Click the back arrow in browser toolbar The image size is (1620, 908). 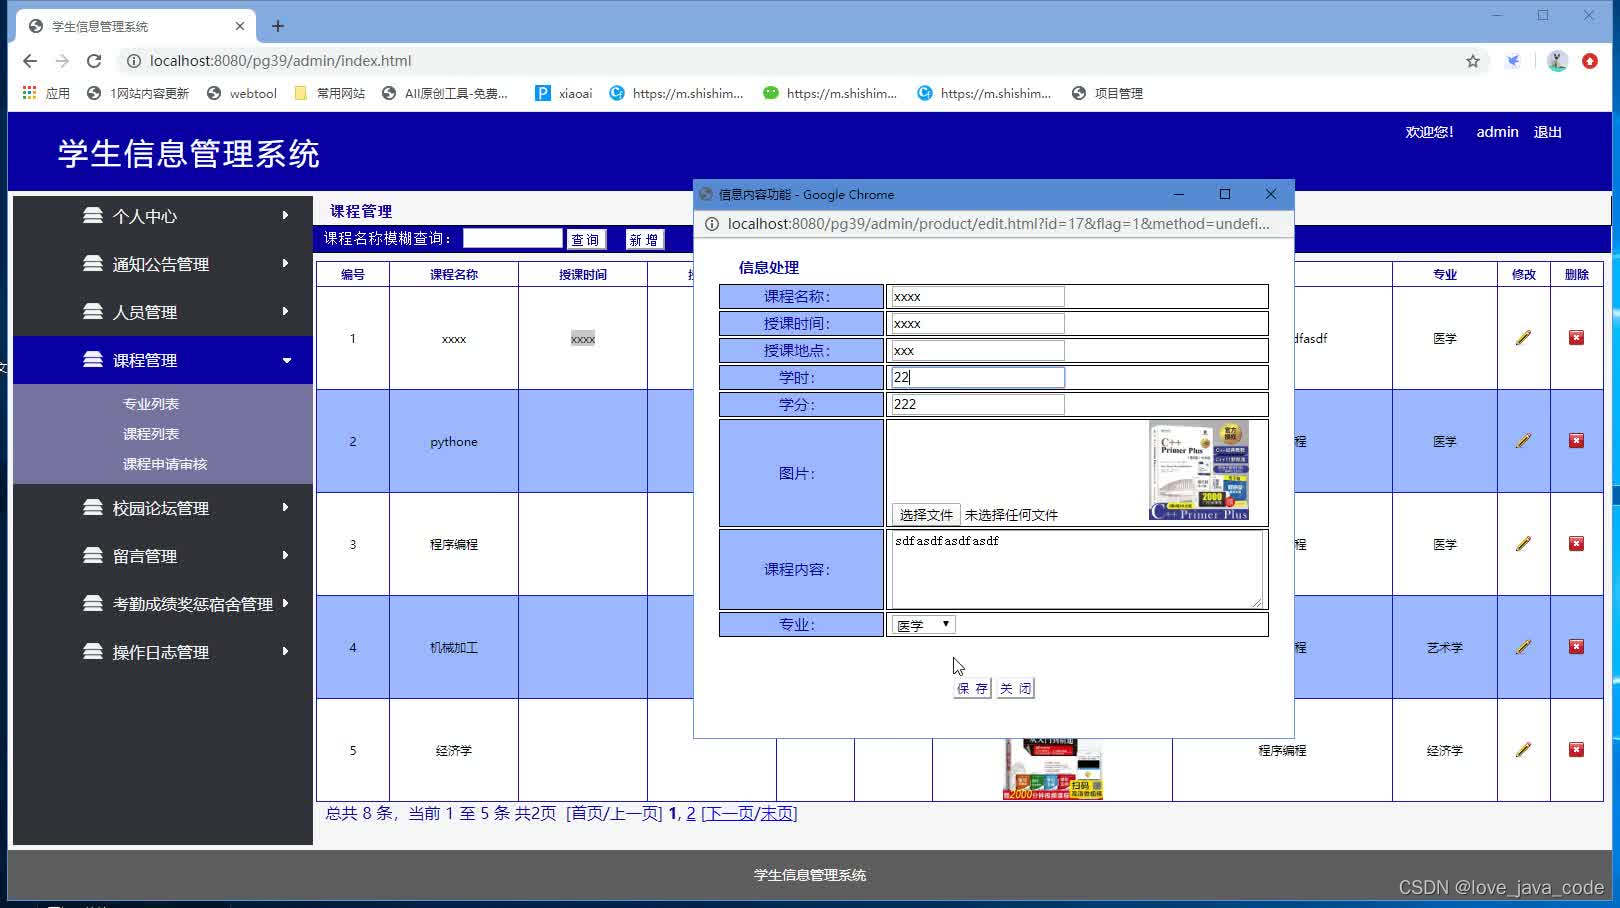(x=29, y=60)
